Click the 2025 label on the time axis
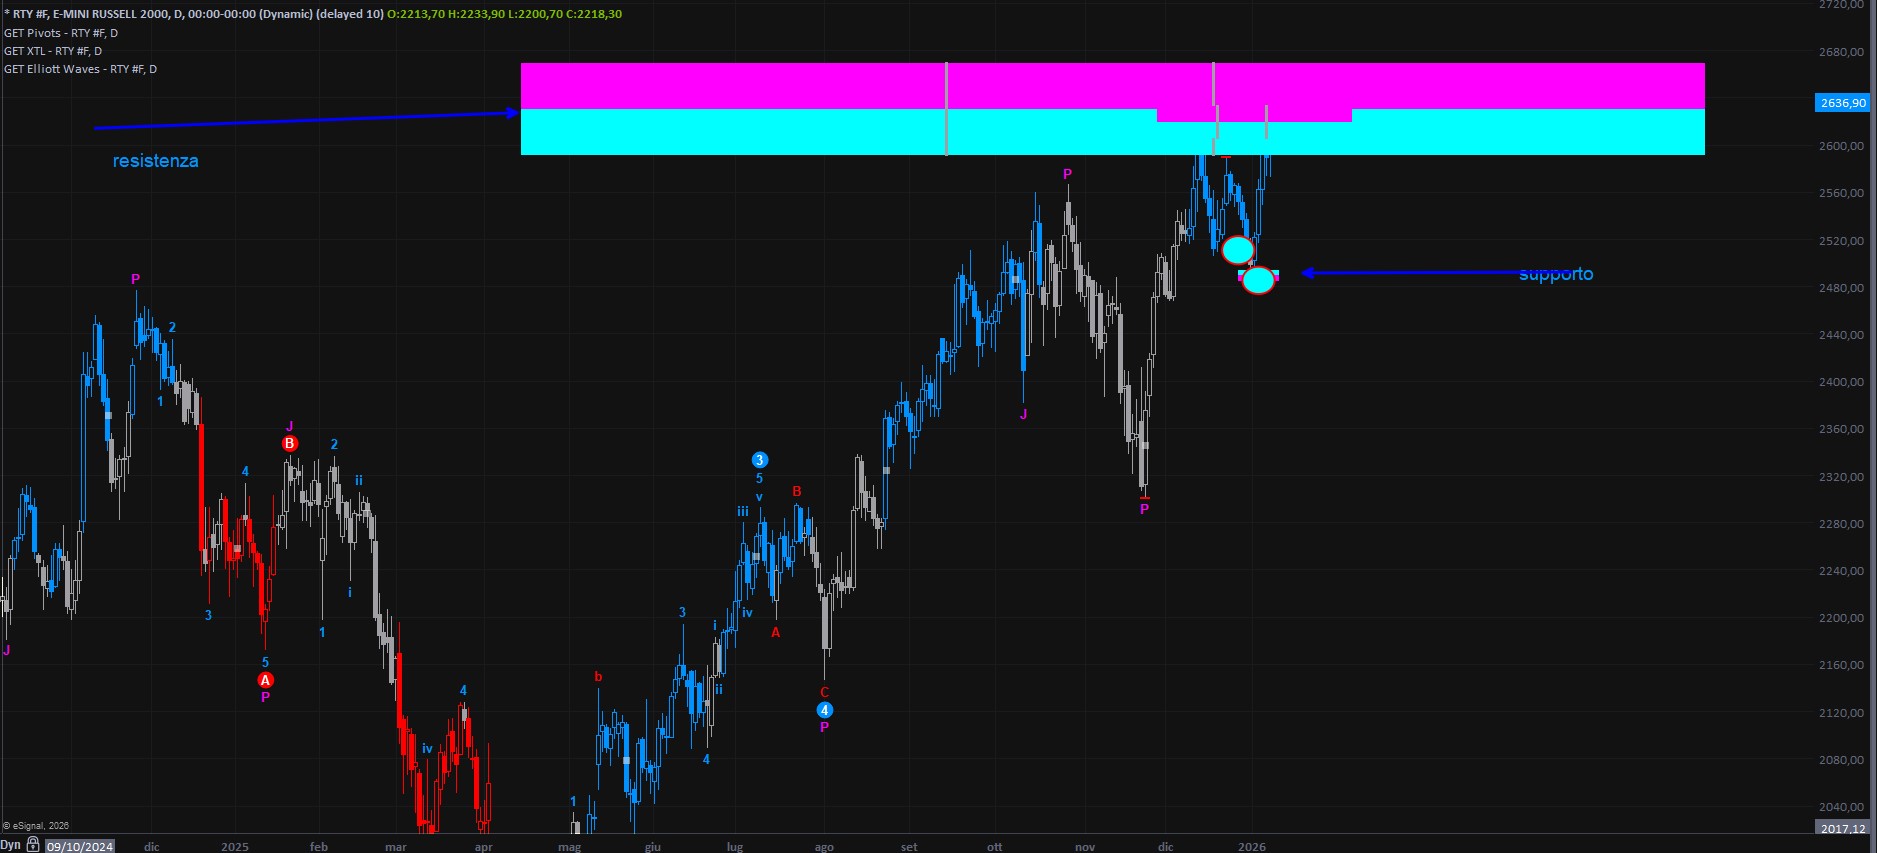 pos(235,847)
